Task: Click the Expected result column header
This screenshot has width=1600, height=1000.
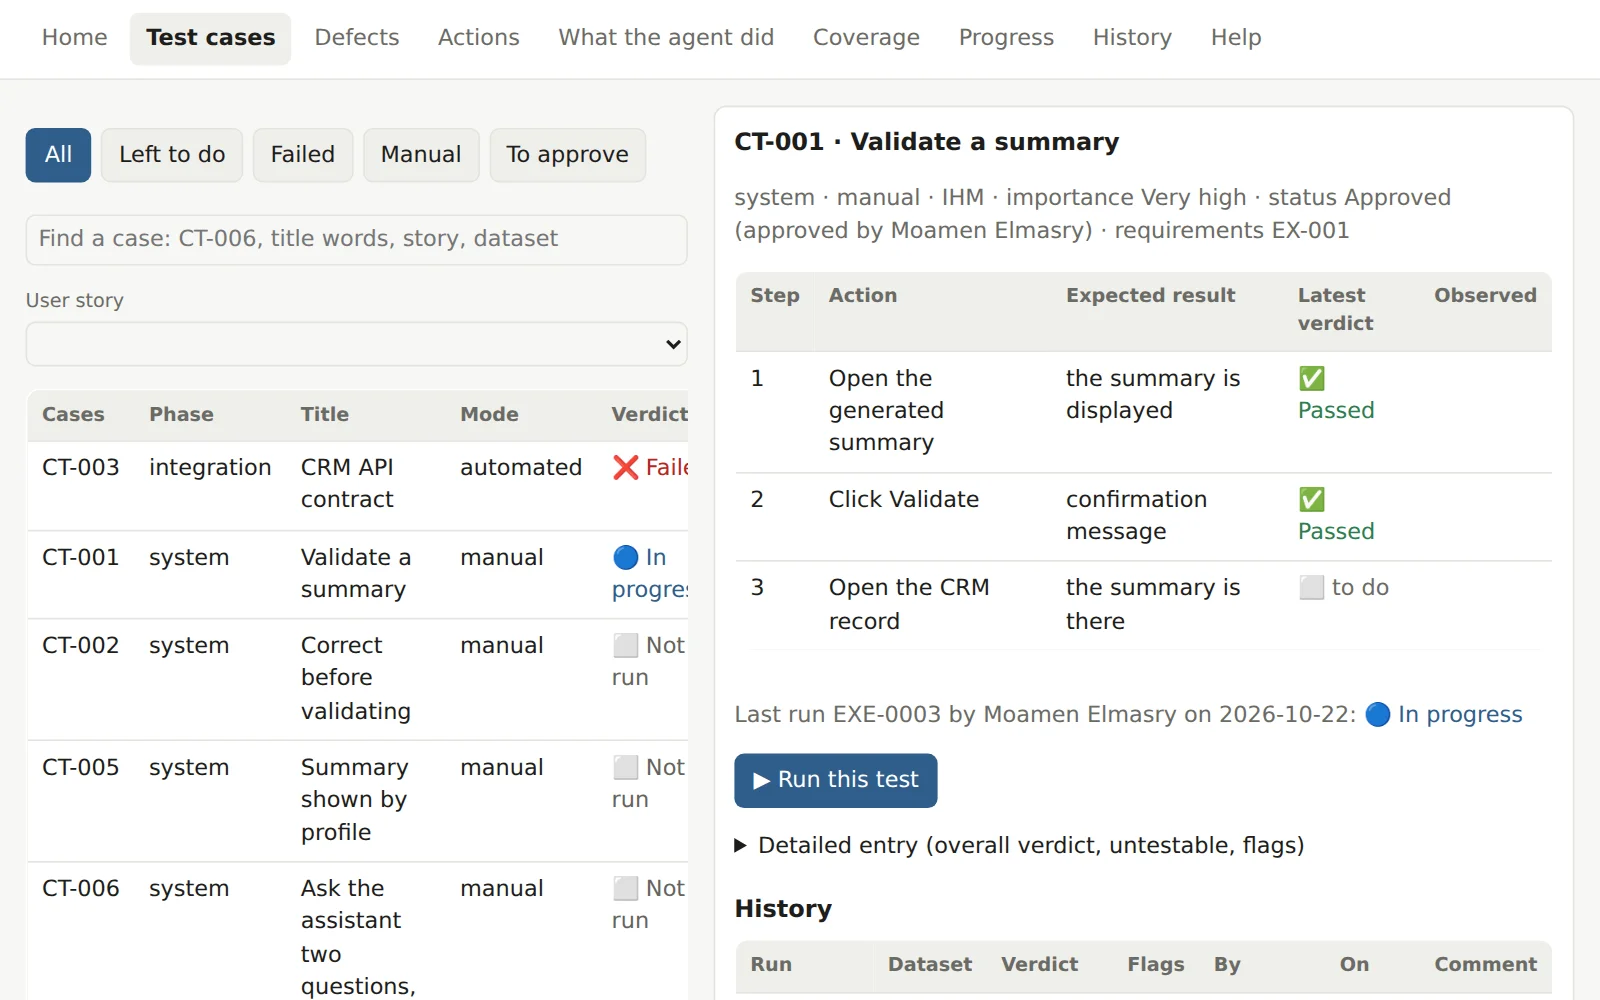Action: [1150, 295]
